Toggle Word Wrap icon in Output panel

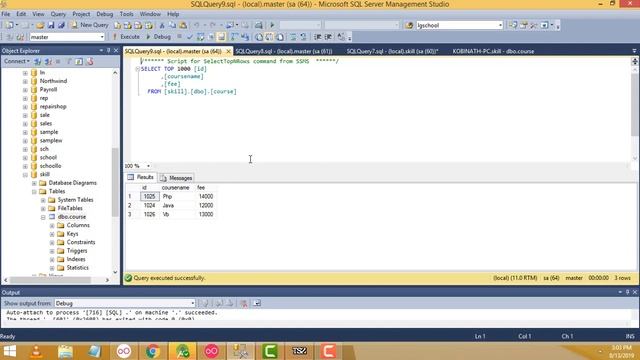257,303
